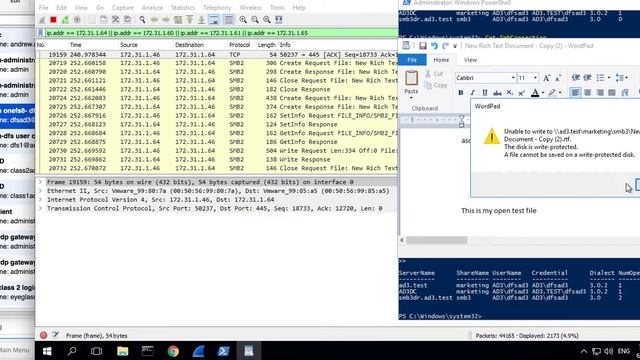Go forward in packet history
This screenshot has height=360, width=640.
[x=166, y=20]
